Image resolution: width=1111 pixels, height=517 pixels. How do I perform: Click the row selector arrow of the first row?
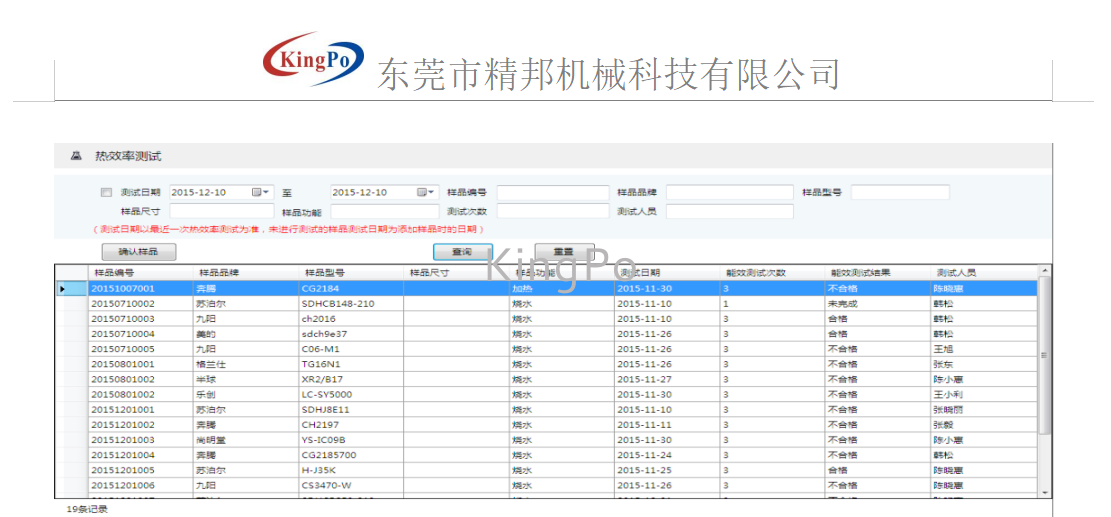pyautogui.click(x=72, y=288)
